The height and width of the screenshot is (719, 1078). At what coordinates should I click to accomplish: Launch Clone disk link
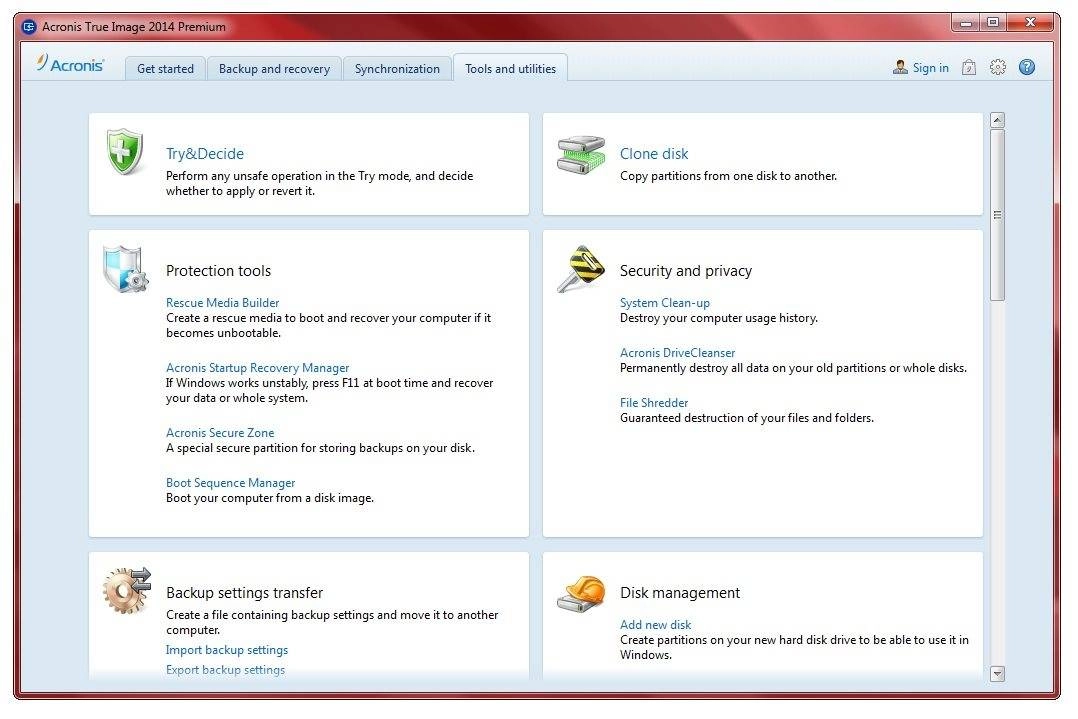click(654, 154)
